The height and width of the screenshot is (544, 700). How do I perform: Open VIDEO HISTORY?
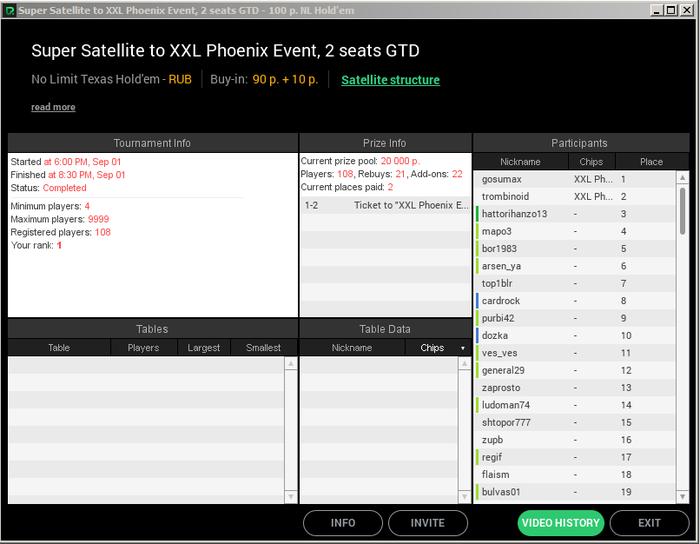coord(561,523)
